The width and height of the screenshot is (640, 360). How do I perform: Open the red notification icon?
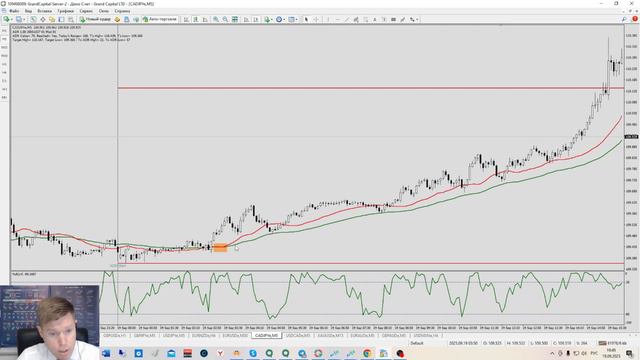(x=635, y=19)
